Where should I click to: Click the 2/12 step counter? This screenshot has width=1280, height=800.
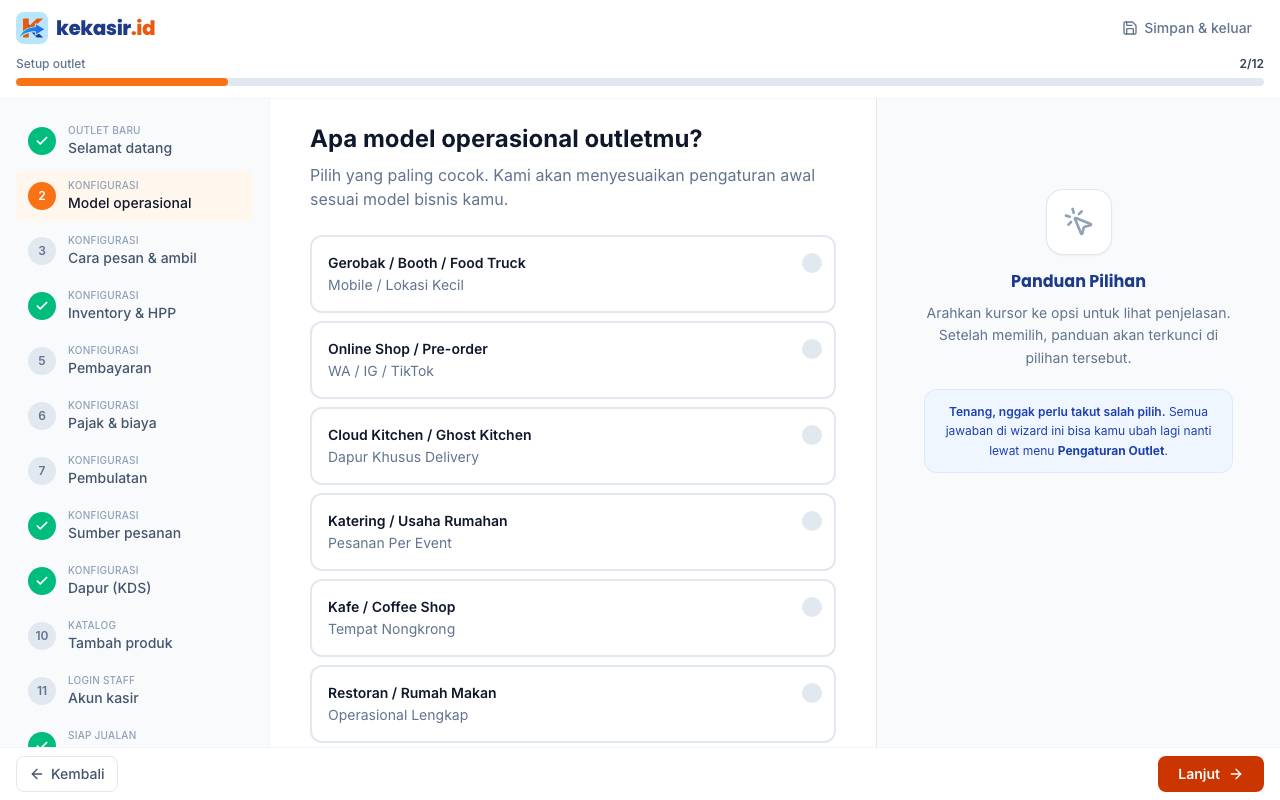1251,64
